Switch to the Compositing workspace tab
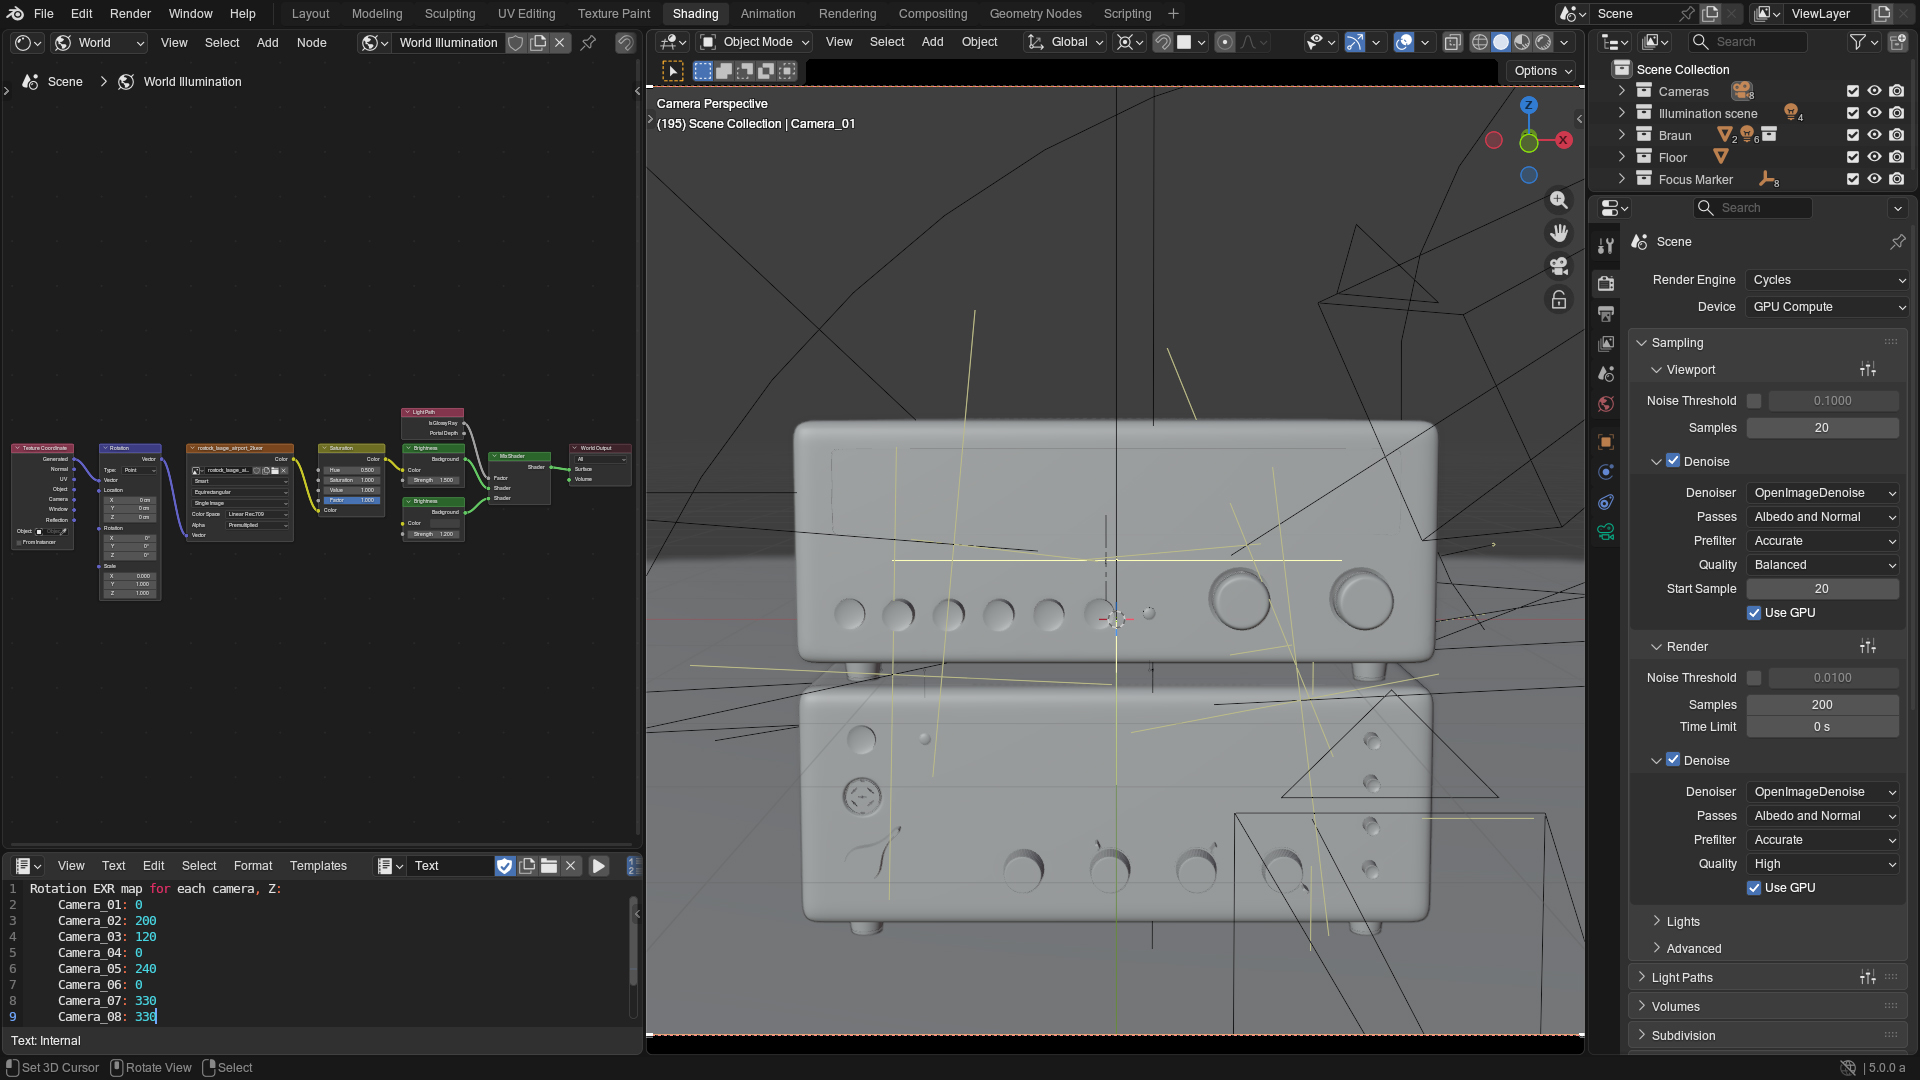The height and width of the screenshot is (1080, 1920). pyautogui.click(x=932, y=14)
